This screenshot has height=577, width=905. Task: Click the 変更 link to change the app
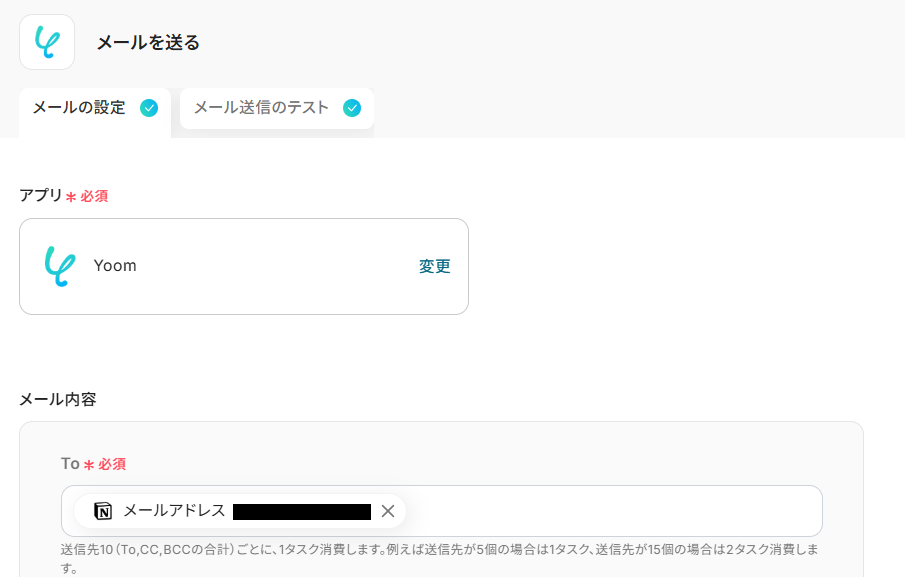point(435,266)
